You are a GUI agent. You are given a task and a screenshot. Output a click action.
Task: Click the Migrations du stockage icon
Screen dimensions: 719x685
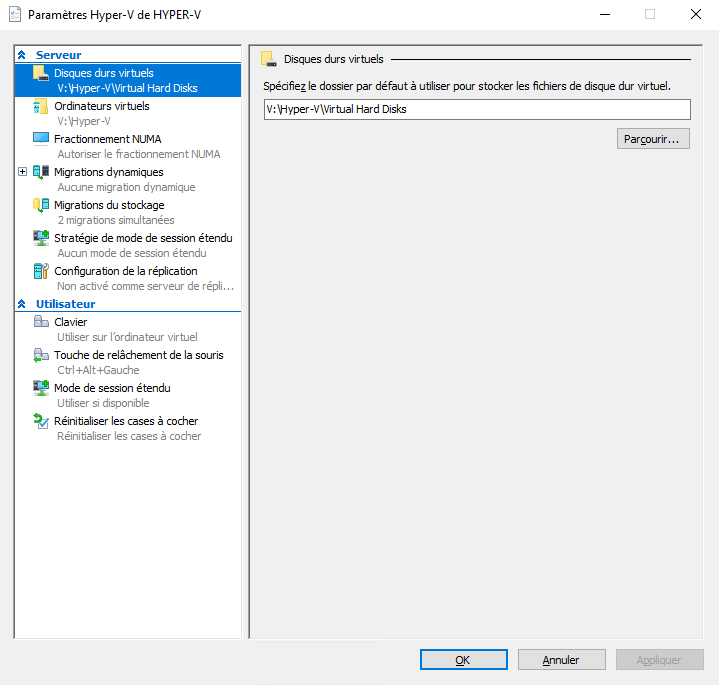pos(41,205)
